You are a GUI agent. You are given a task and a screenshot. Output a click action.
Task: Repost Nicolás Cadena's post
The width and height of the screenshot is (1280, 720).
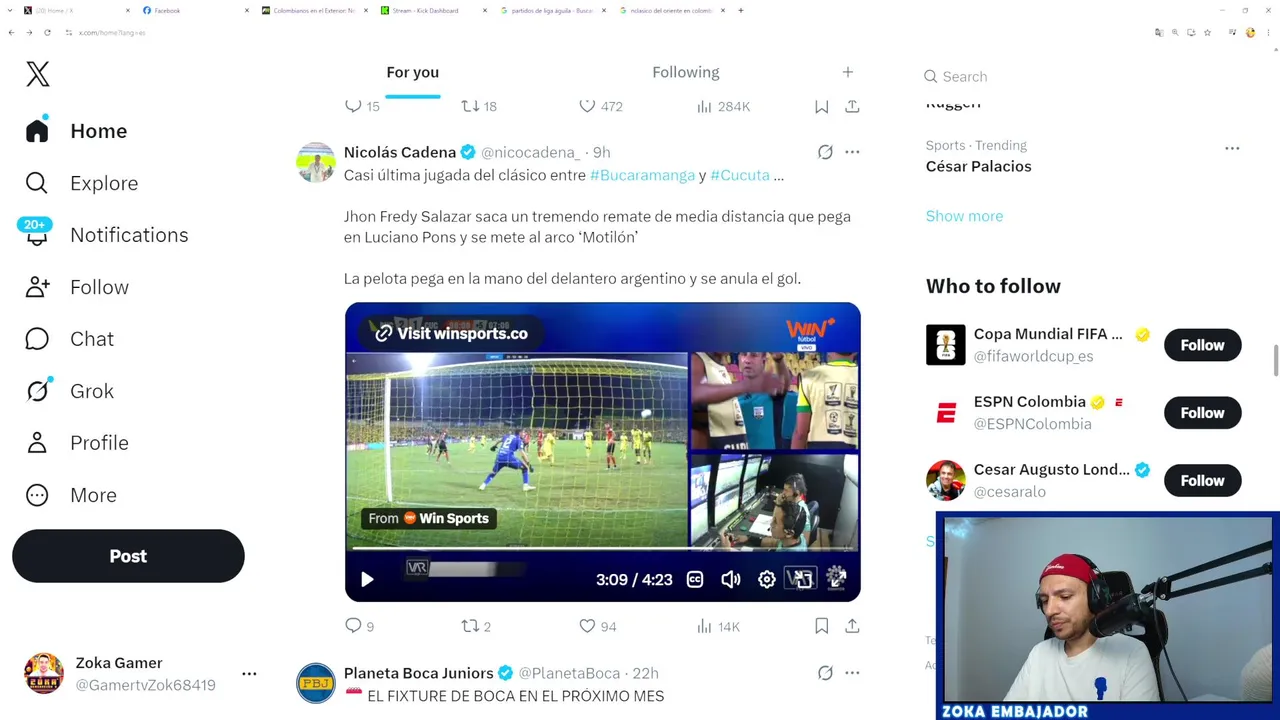coord(476,626)
